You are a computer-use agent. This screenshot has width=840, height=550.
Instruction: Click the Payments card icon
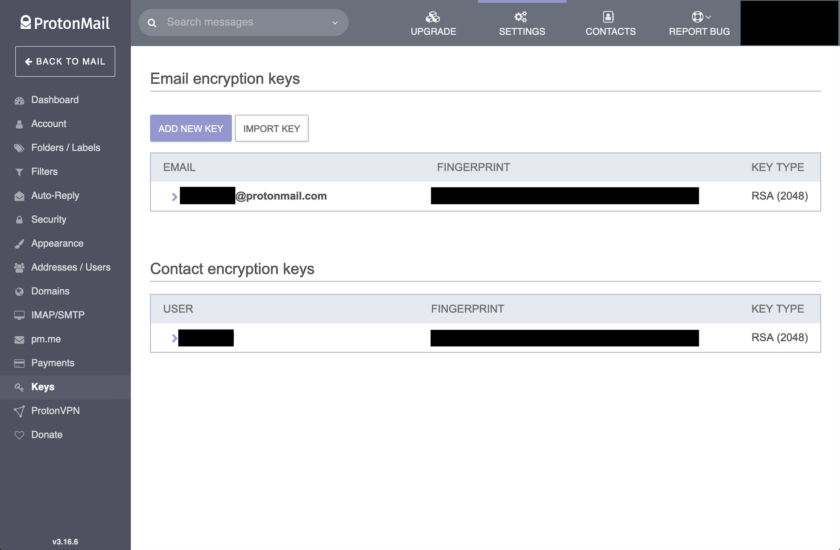[x=19, y=364]
